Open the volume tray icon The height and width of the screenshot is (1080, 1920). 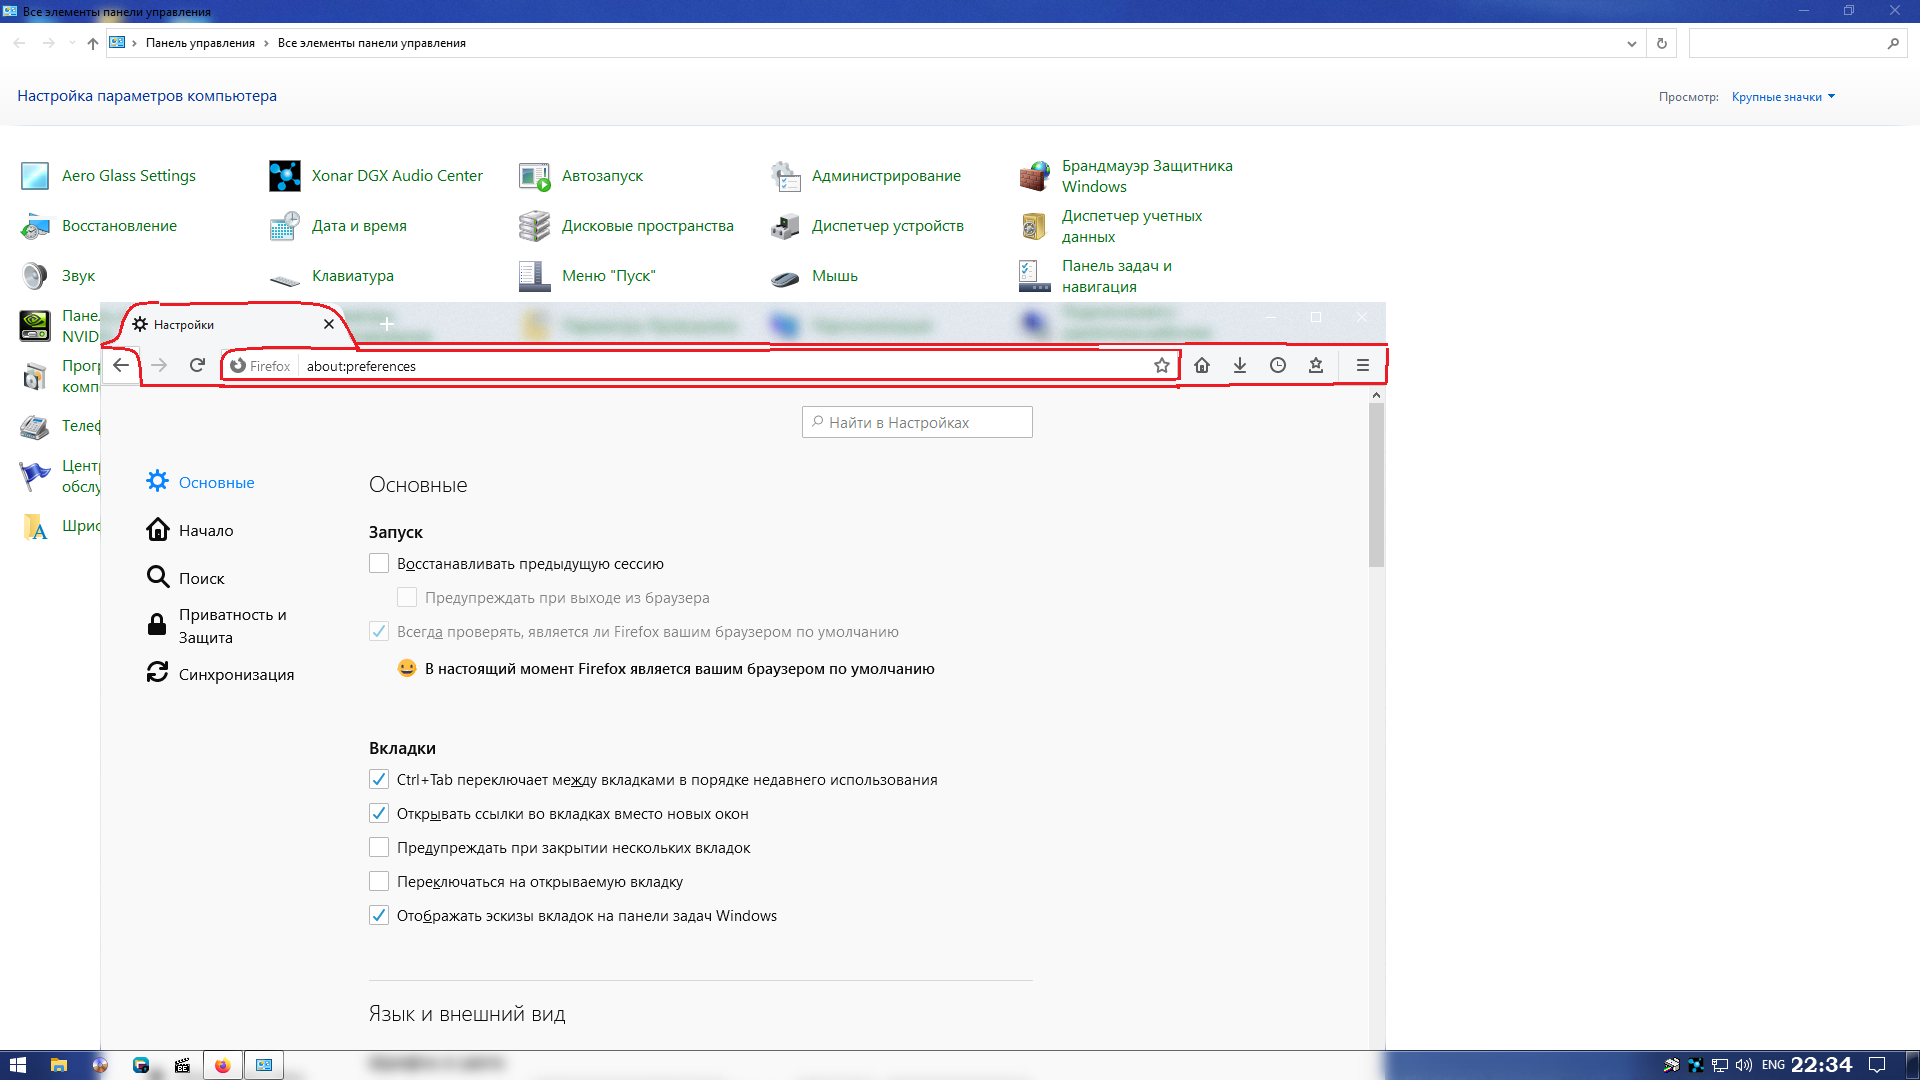1744,1065
